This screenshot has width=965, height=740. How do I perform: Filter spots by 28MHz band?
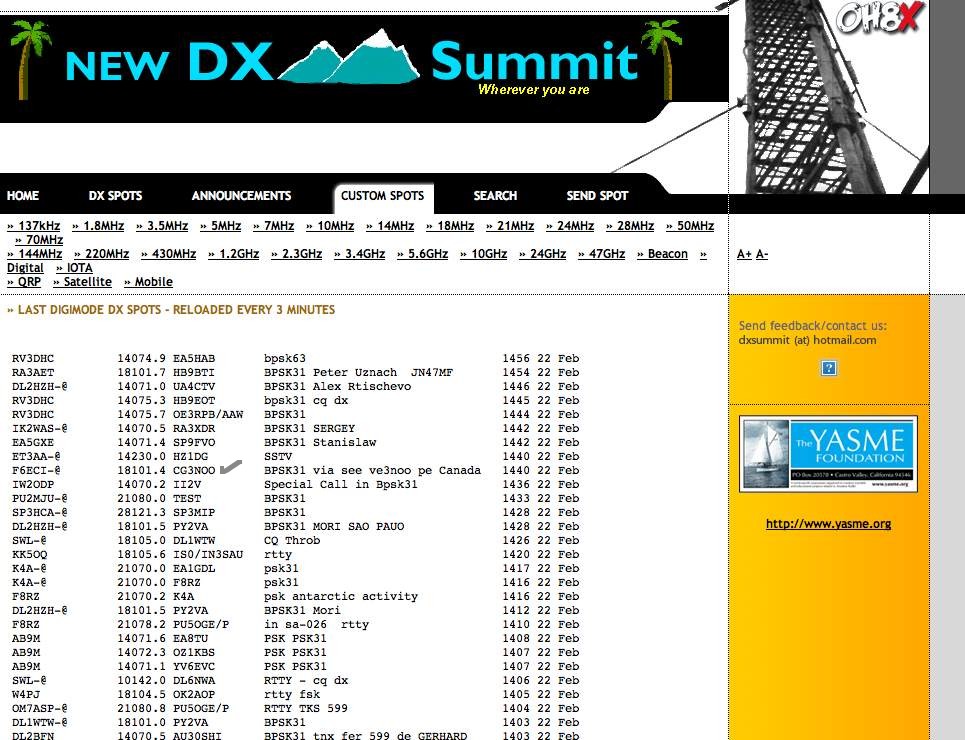tap(630, 226)
